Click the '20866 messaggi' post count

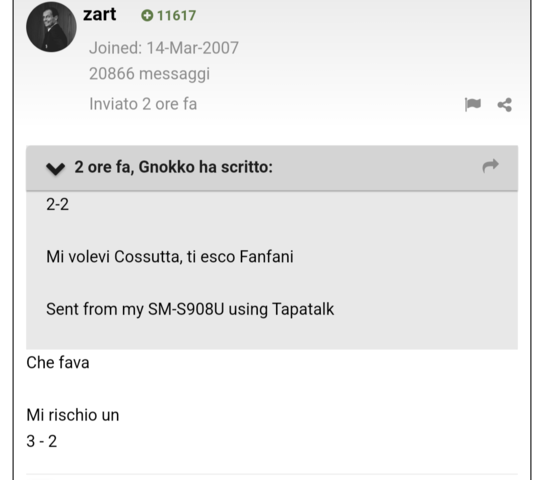click(x=149, y=74)
